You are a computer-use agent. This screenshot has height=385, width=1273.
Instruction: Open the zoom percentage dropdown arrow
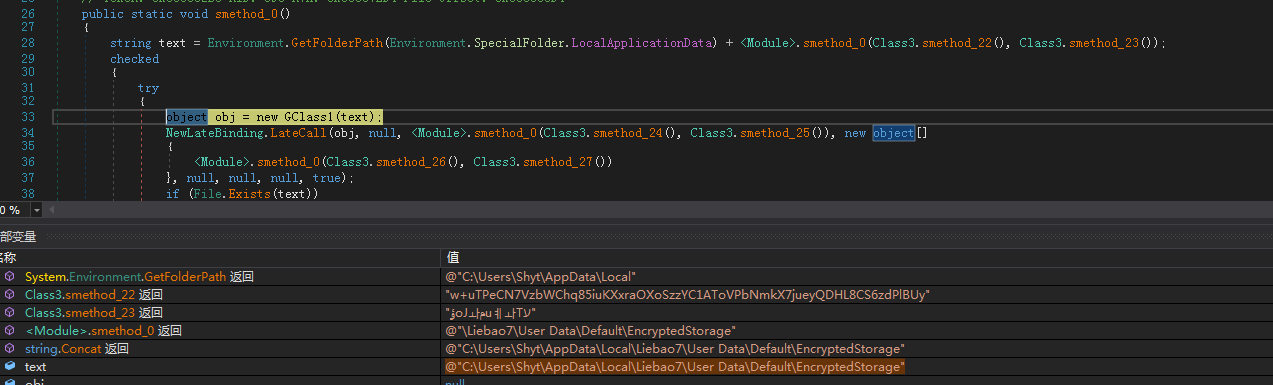pos(37,210)
